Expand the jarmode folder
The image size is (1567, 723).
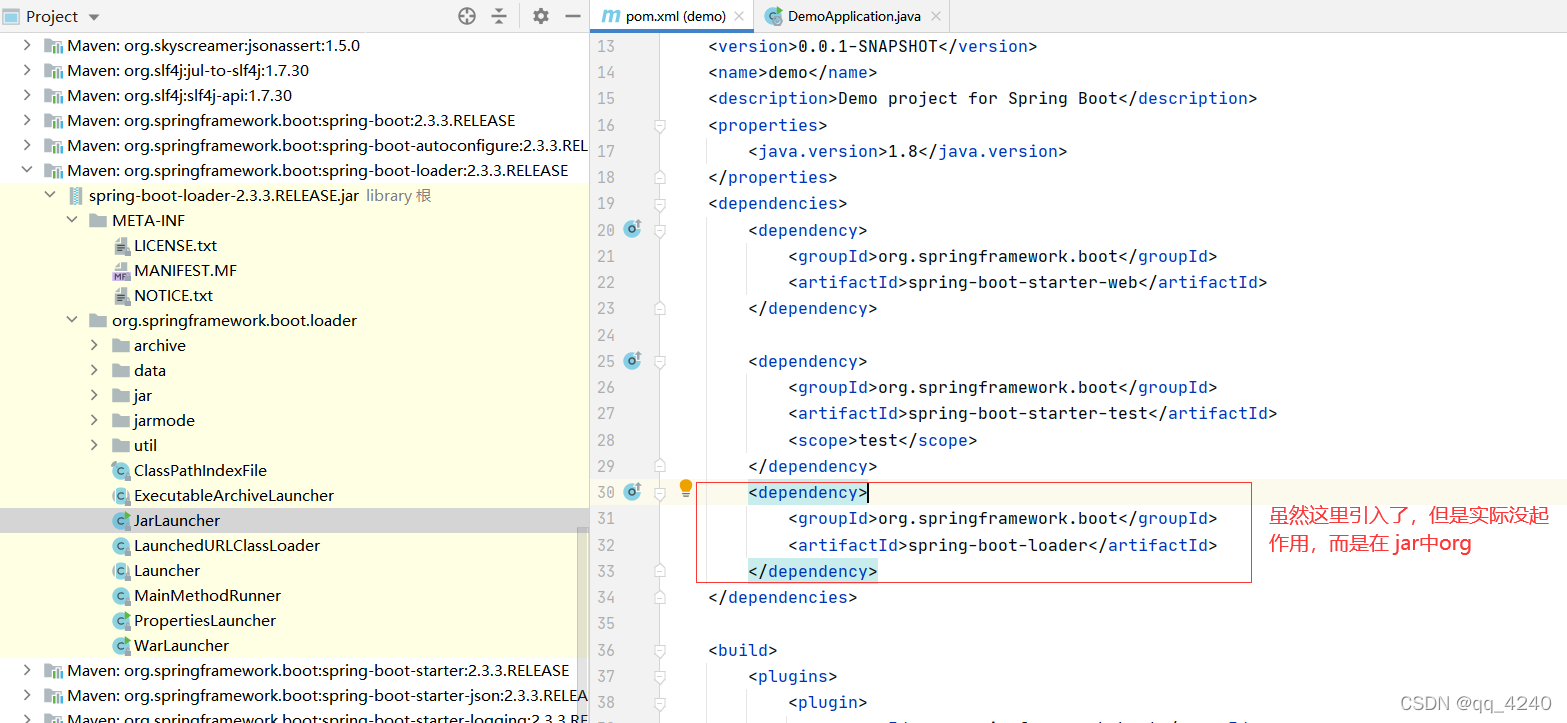[x=94, y=421]
